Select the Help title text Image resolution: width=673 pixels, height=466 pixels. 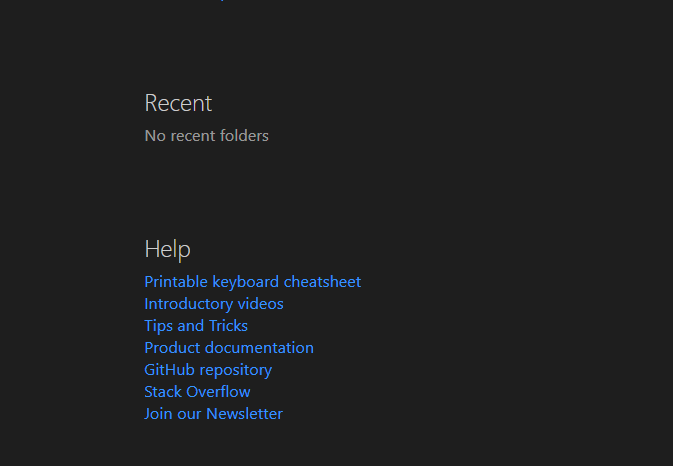click(167, 249)
